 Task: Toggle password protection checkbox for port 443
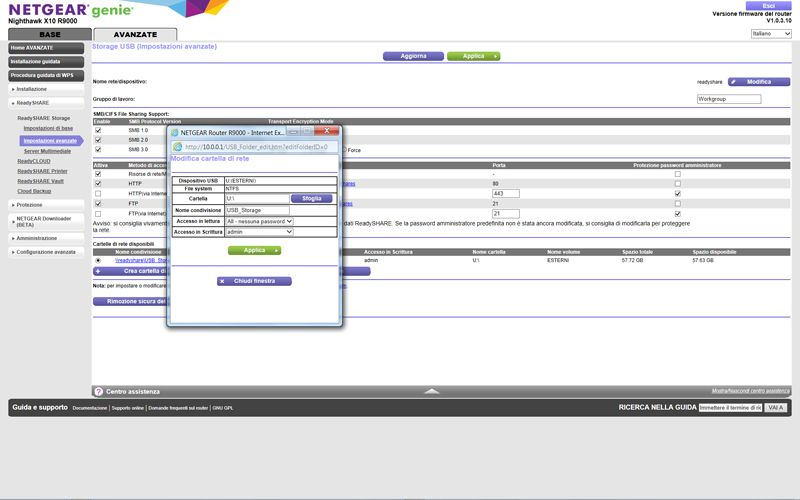click(x=678, y=194)
